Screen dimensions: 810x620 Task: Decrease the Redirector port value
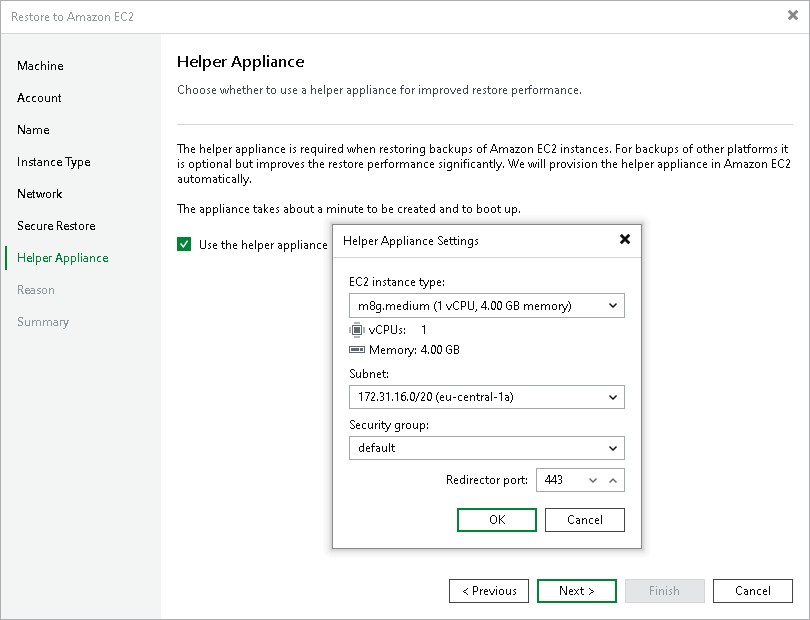click(x=593, y=480)
